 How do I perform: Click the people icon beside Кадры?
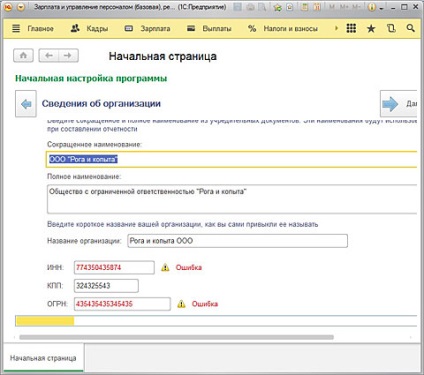(x=75, y=29)
